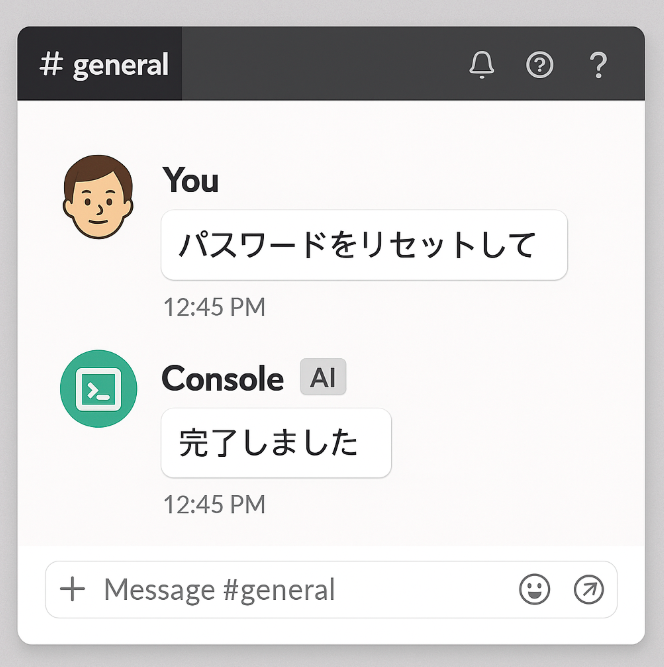Select the general channel name tab
Screen dimensions: 664x667
coord(121,65)
